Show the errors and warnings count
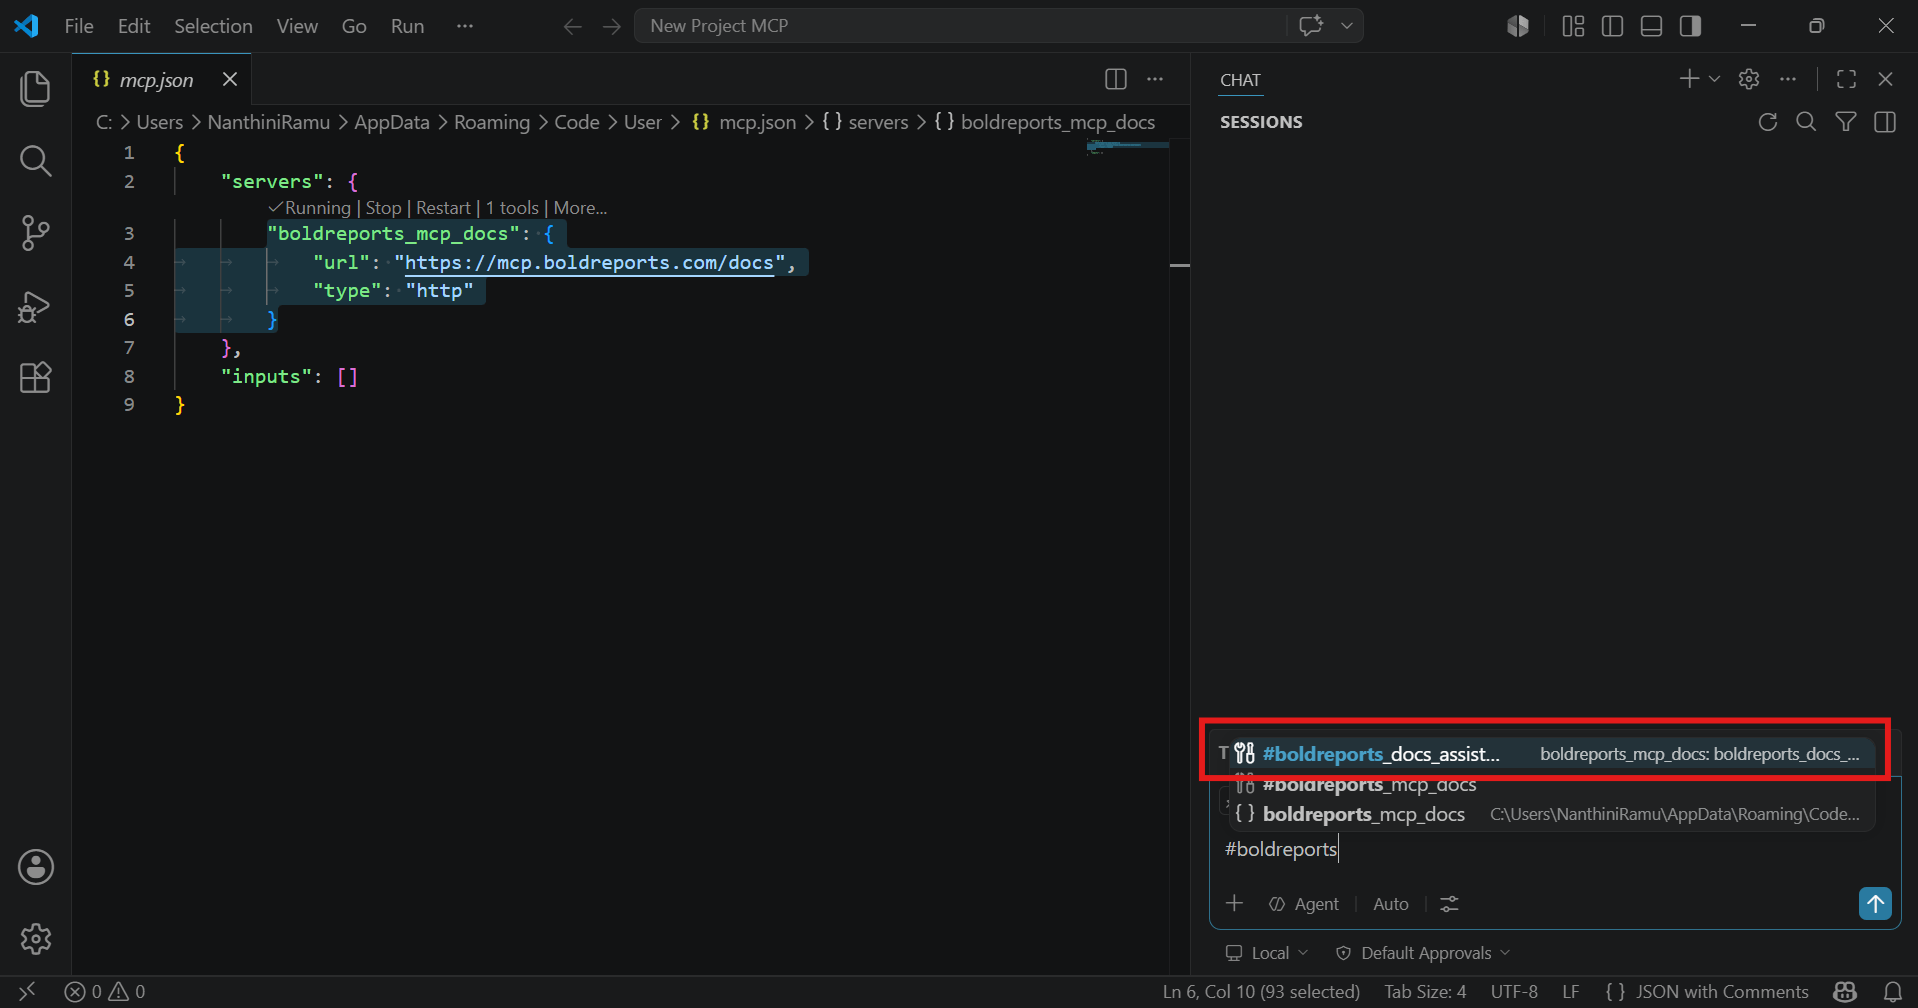The image size is (1918, 1008). (x=105, y=992)
